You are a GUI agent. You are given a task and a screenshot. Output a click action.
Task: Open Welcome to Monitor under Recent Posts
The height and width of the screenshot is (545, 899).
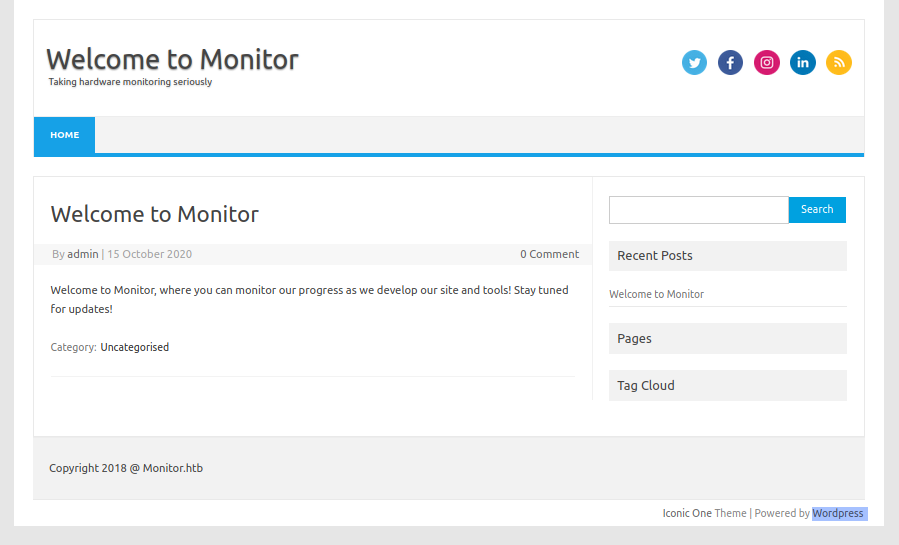pyautogui.click(x=656, y=294)
